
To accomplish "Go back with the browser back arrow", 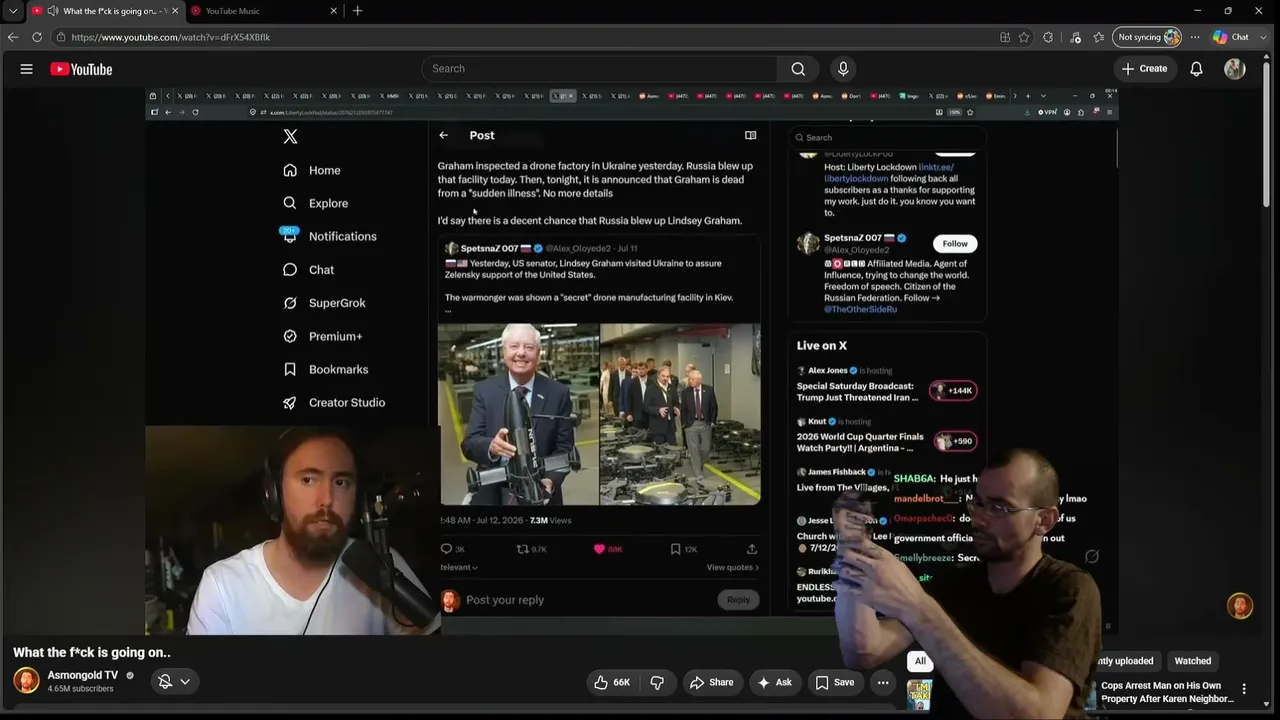I will tap(13, 37).
